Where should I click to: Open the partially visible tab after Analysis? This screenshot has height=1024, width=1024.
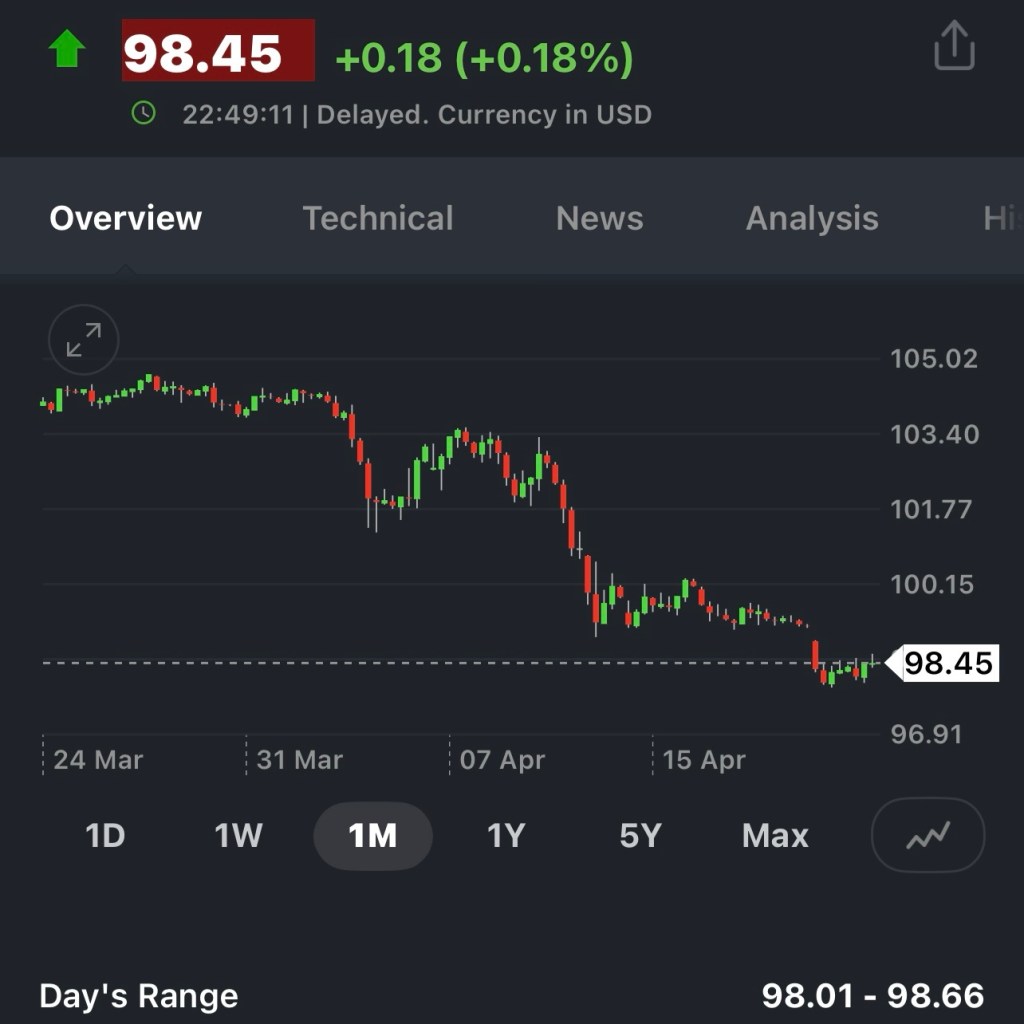point(1000,218)
